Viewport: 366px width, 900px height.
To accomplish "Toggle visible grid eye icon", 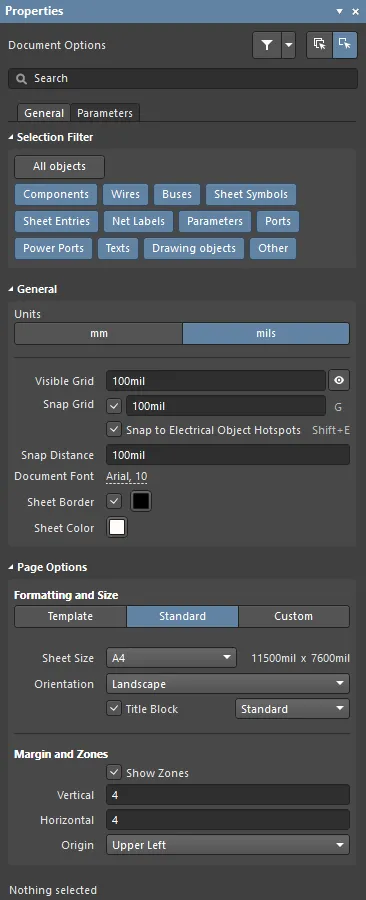I will (x=339, y=381).
